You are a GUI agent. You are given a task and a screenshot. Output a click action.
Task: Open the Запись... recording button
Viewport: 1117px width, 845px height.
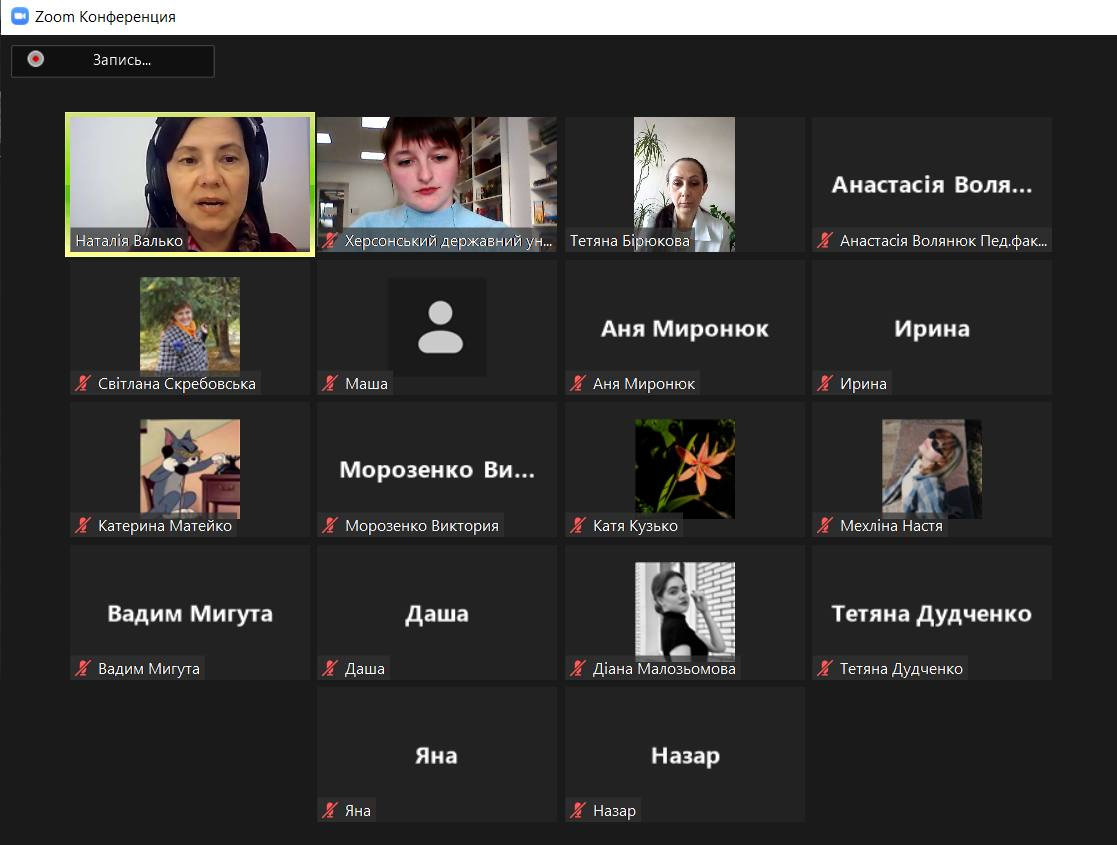(113, 61)
